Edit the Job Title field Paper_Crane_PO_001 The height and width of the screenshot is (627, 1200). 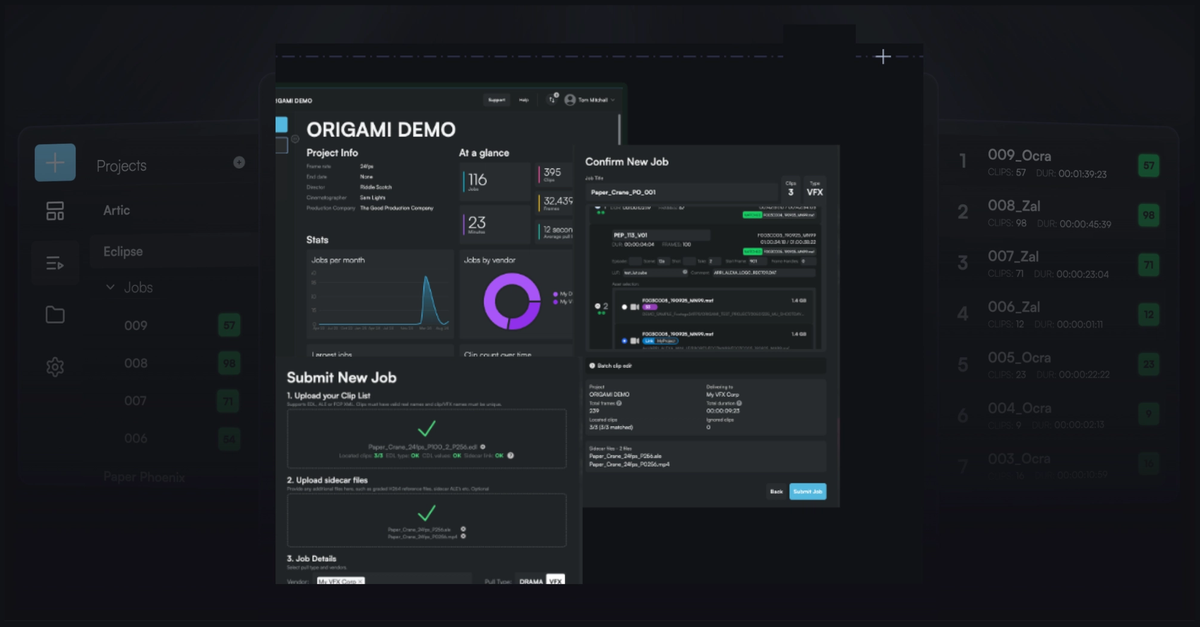click(x=682, y=192)
